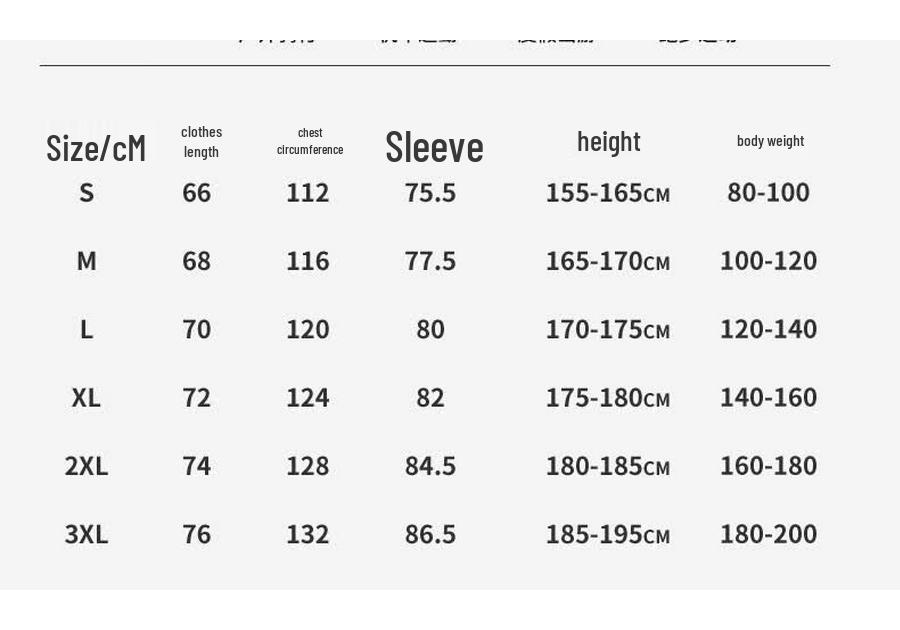900x630 pixels.
Task: Click the 75.5 sleeve value
Action: click(x=430, y=193)
